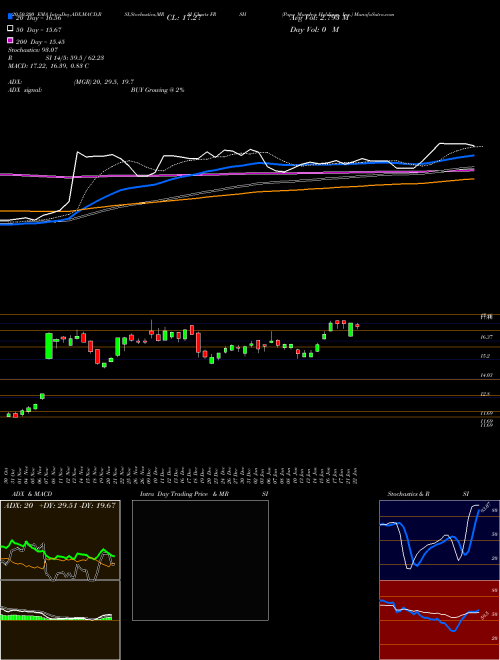Click the 'SI 14/5: 59.5 / 62.28' readout
The width and height of the screenshot is (500, 660).
coord(75,58)
